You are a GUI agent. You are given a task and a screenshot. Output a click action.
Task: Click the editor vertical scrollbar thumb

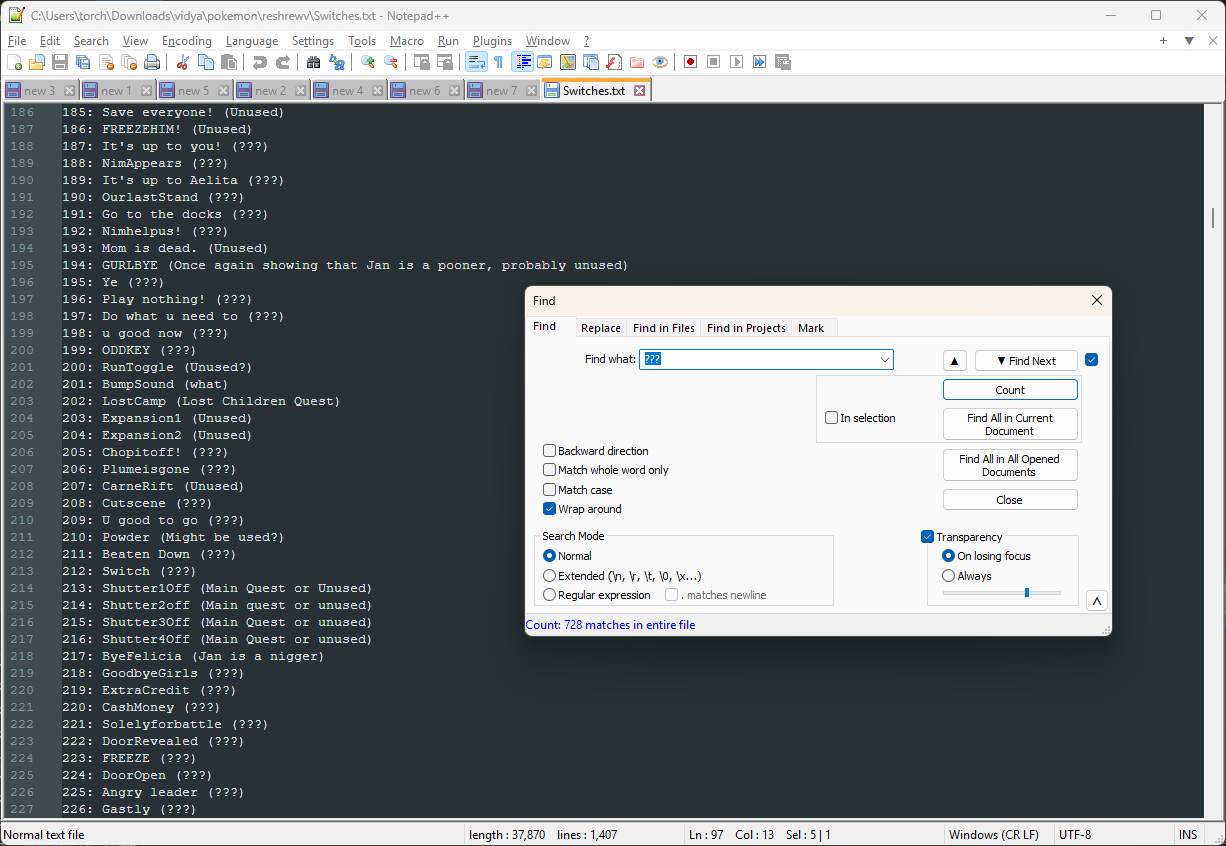[1214, 218]
